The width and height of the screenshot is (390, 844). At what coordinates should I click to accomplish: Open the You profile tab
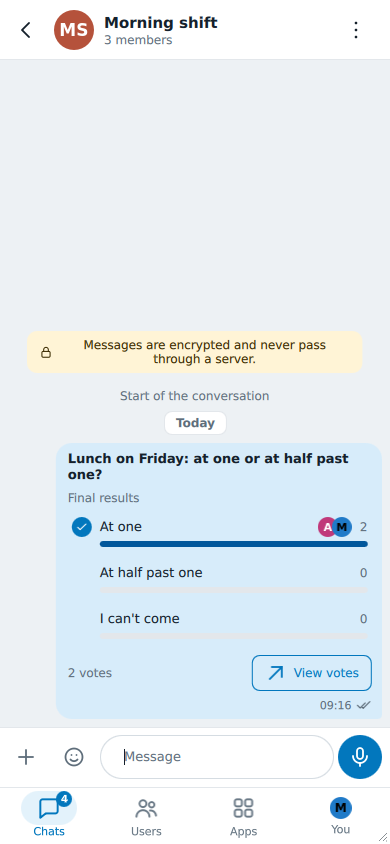341,814
